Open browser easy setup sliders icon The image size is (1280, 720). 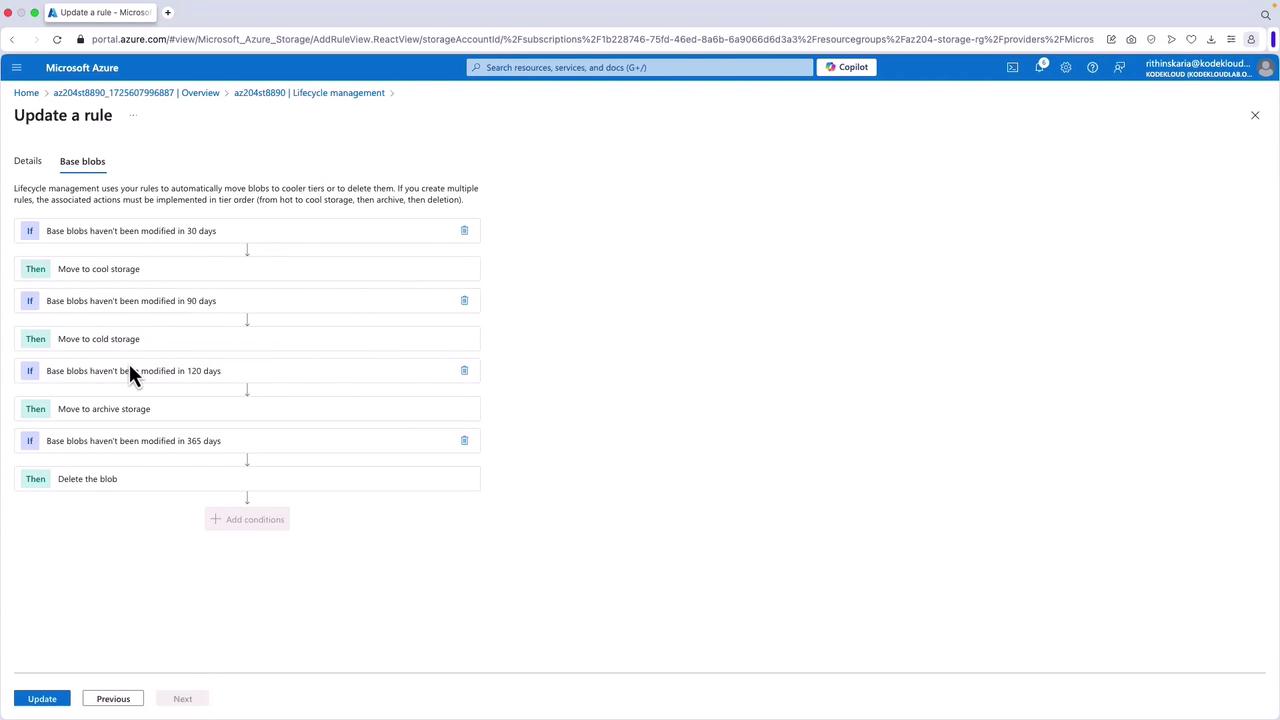(1231, 39)
